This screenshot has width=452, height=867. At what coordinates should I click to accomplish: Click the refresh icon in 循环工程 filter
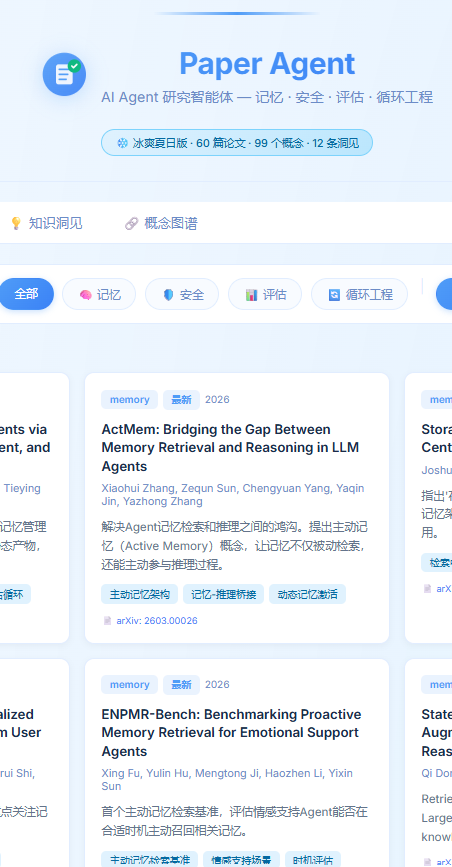334,295
